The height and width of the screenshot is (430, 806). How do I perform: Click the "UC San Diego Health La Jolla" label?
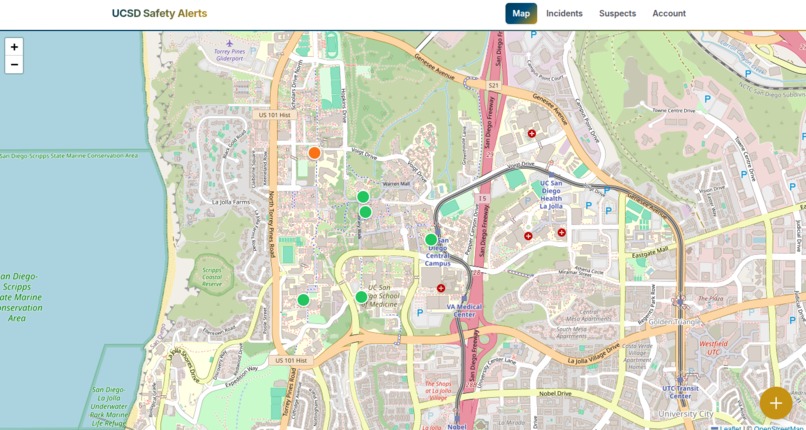pyautogui.click(x=551, y=195)
